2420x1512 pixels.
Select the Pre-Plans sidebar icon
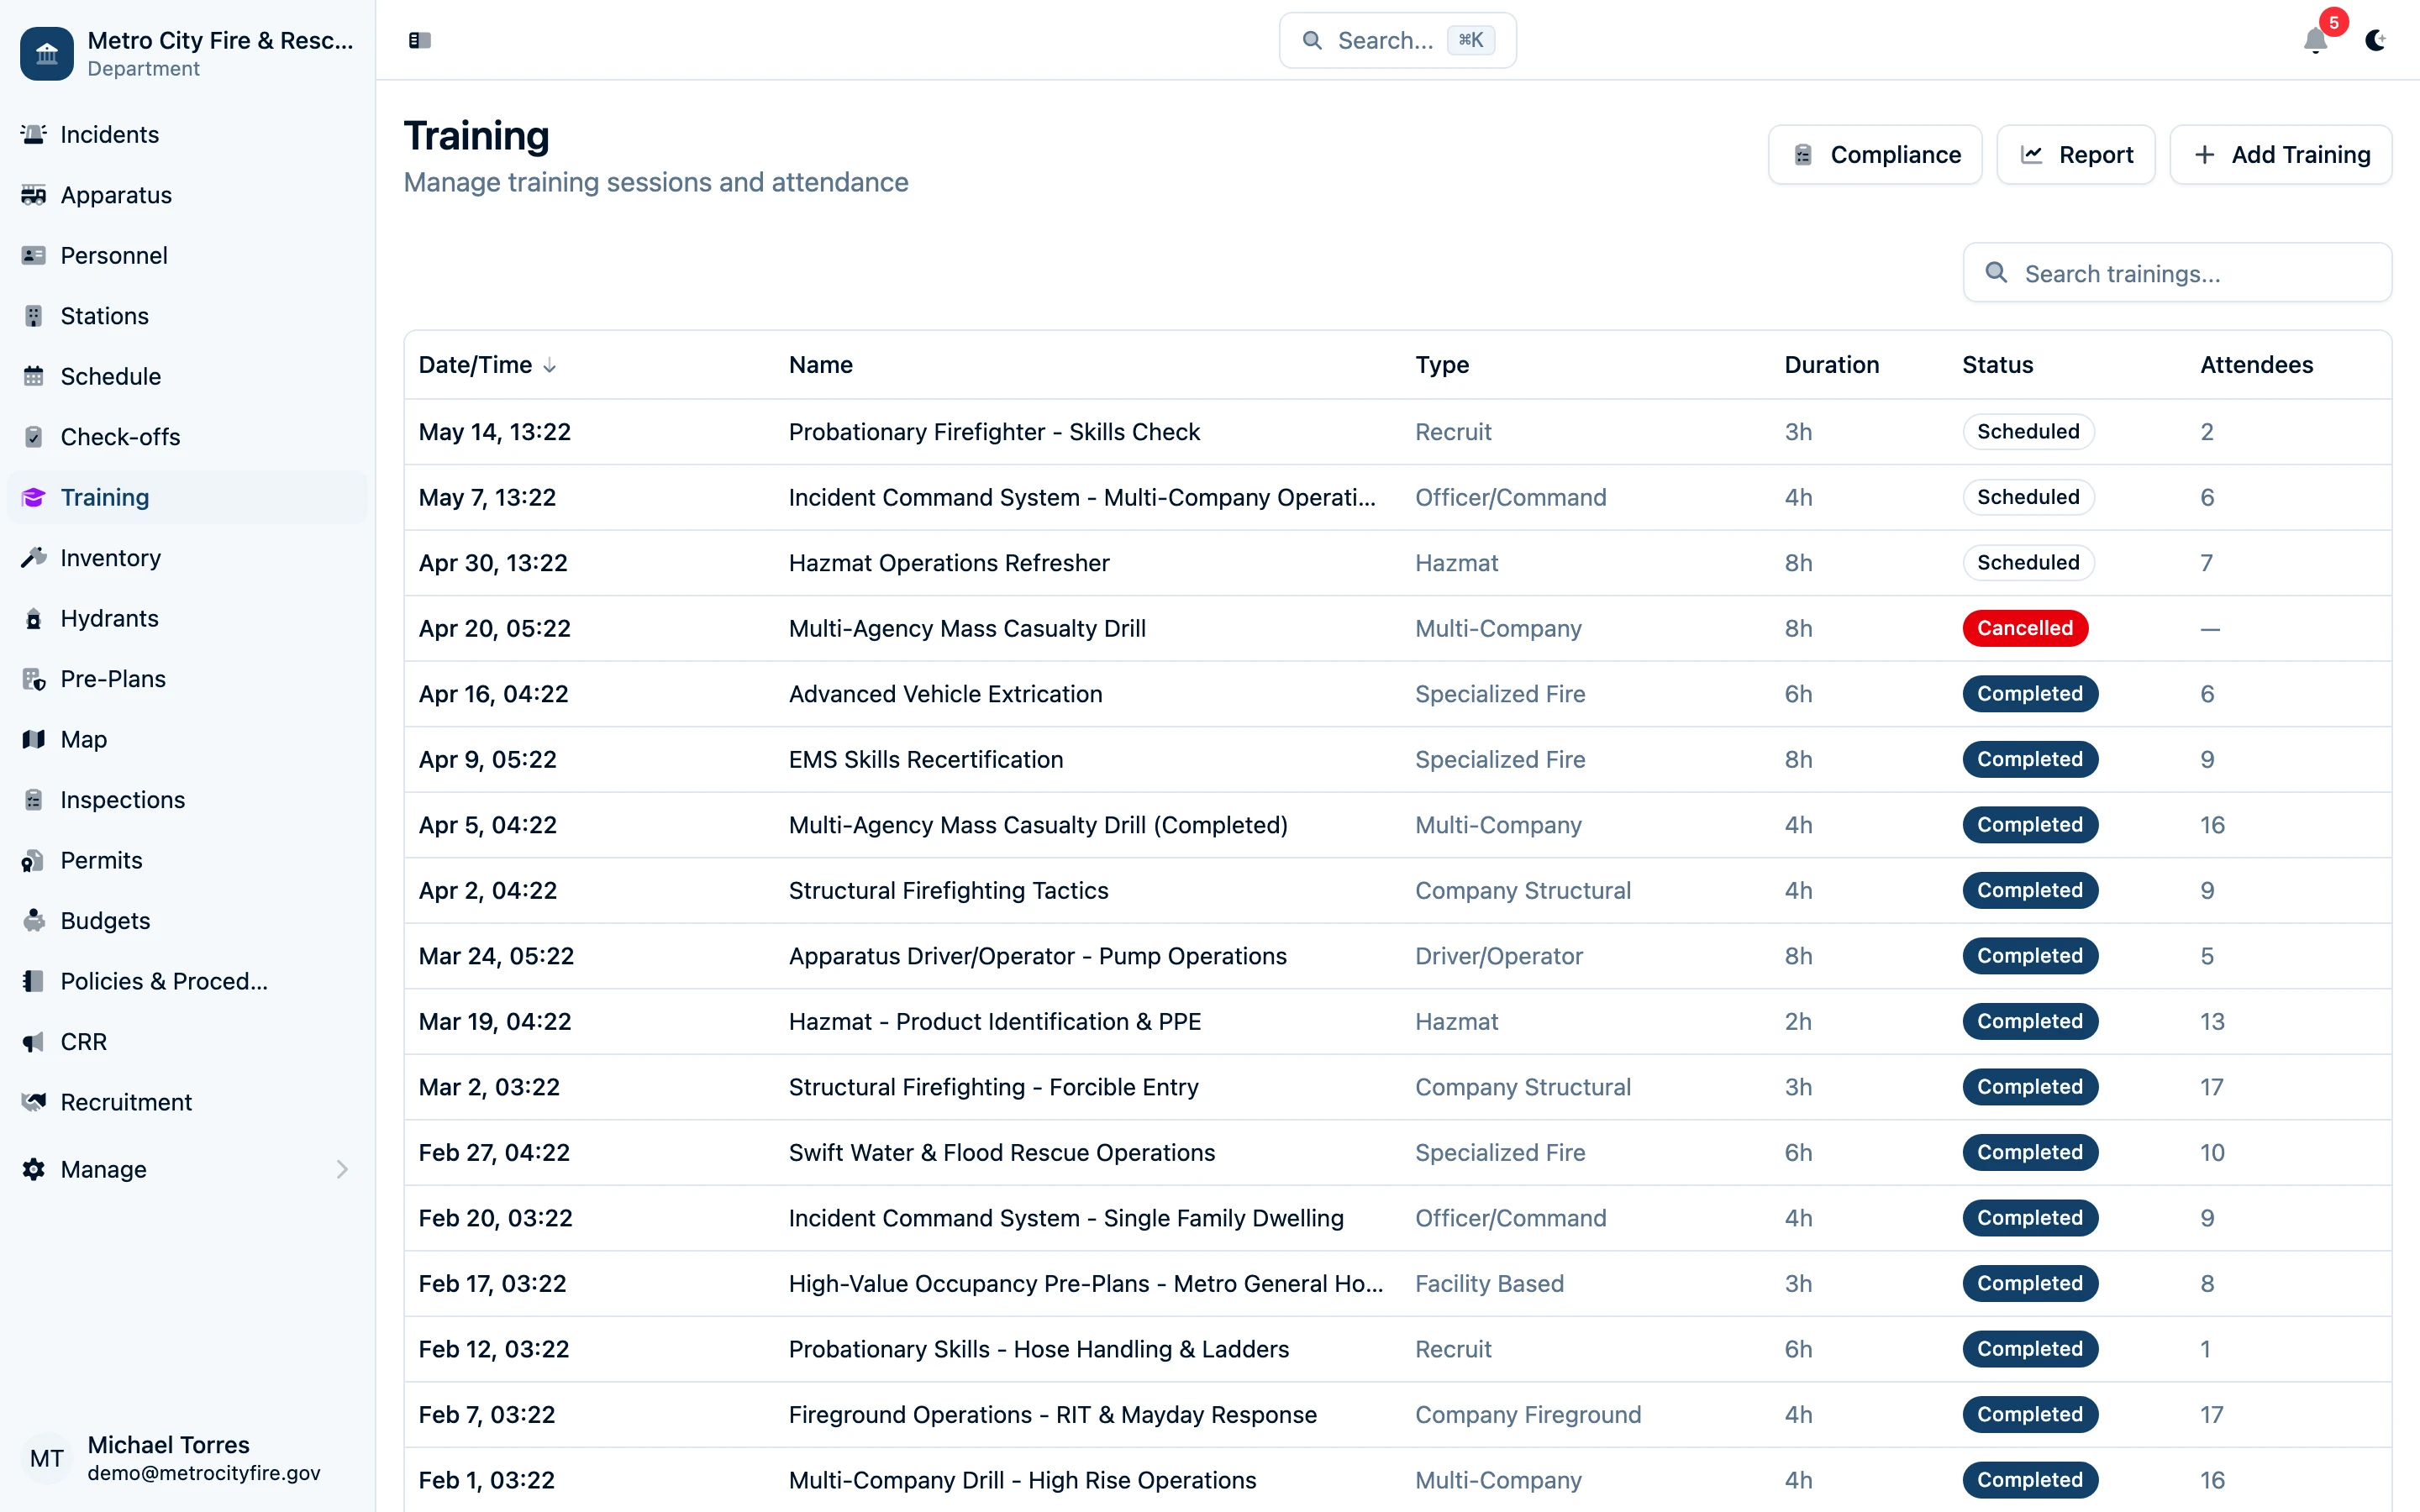pos(33,678)
